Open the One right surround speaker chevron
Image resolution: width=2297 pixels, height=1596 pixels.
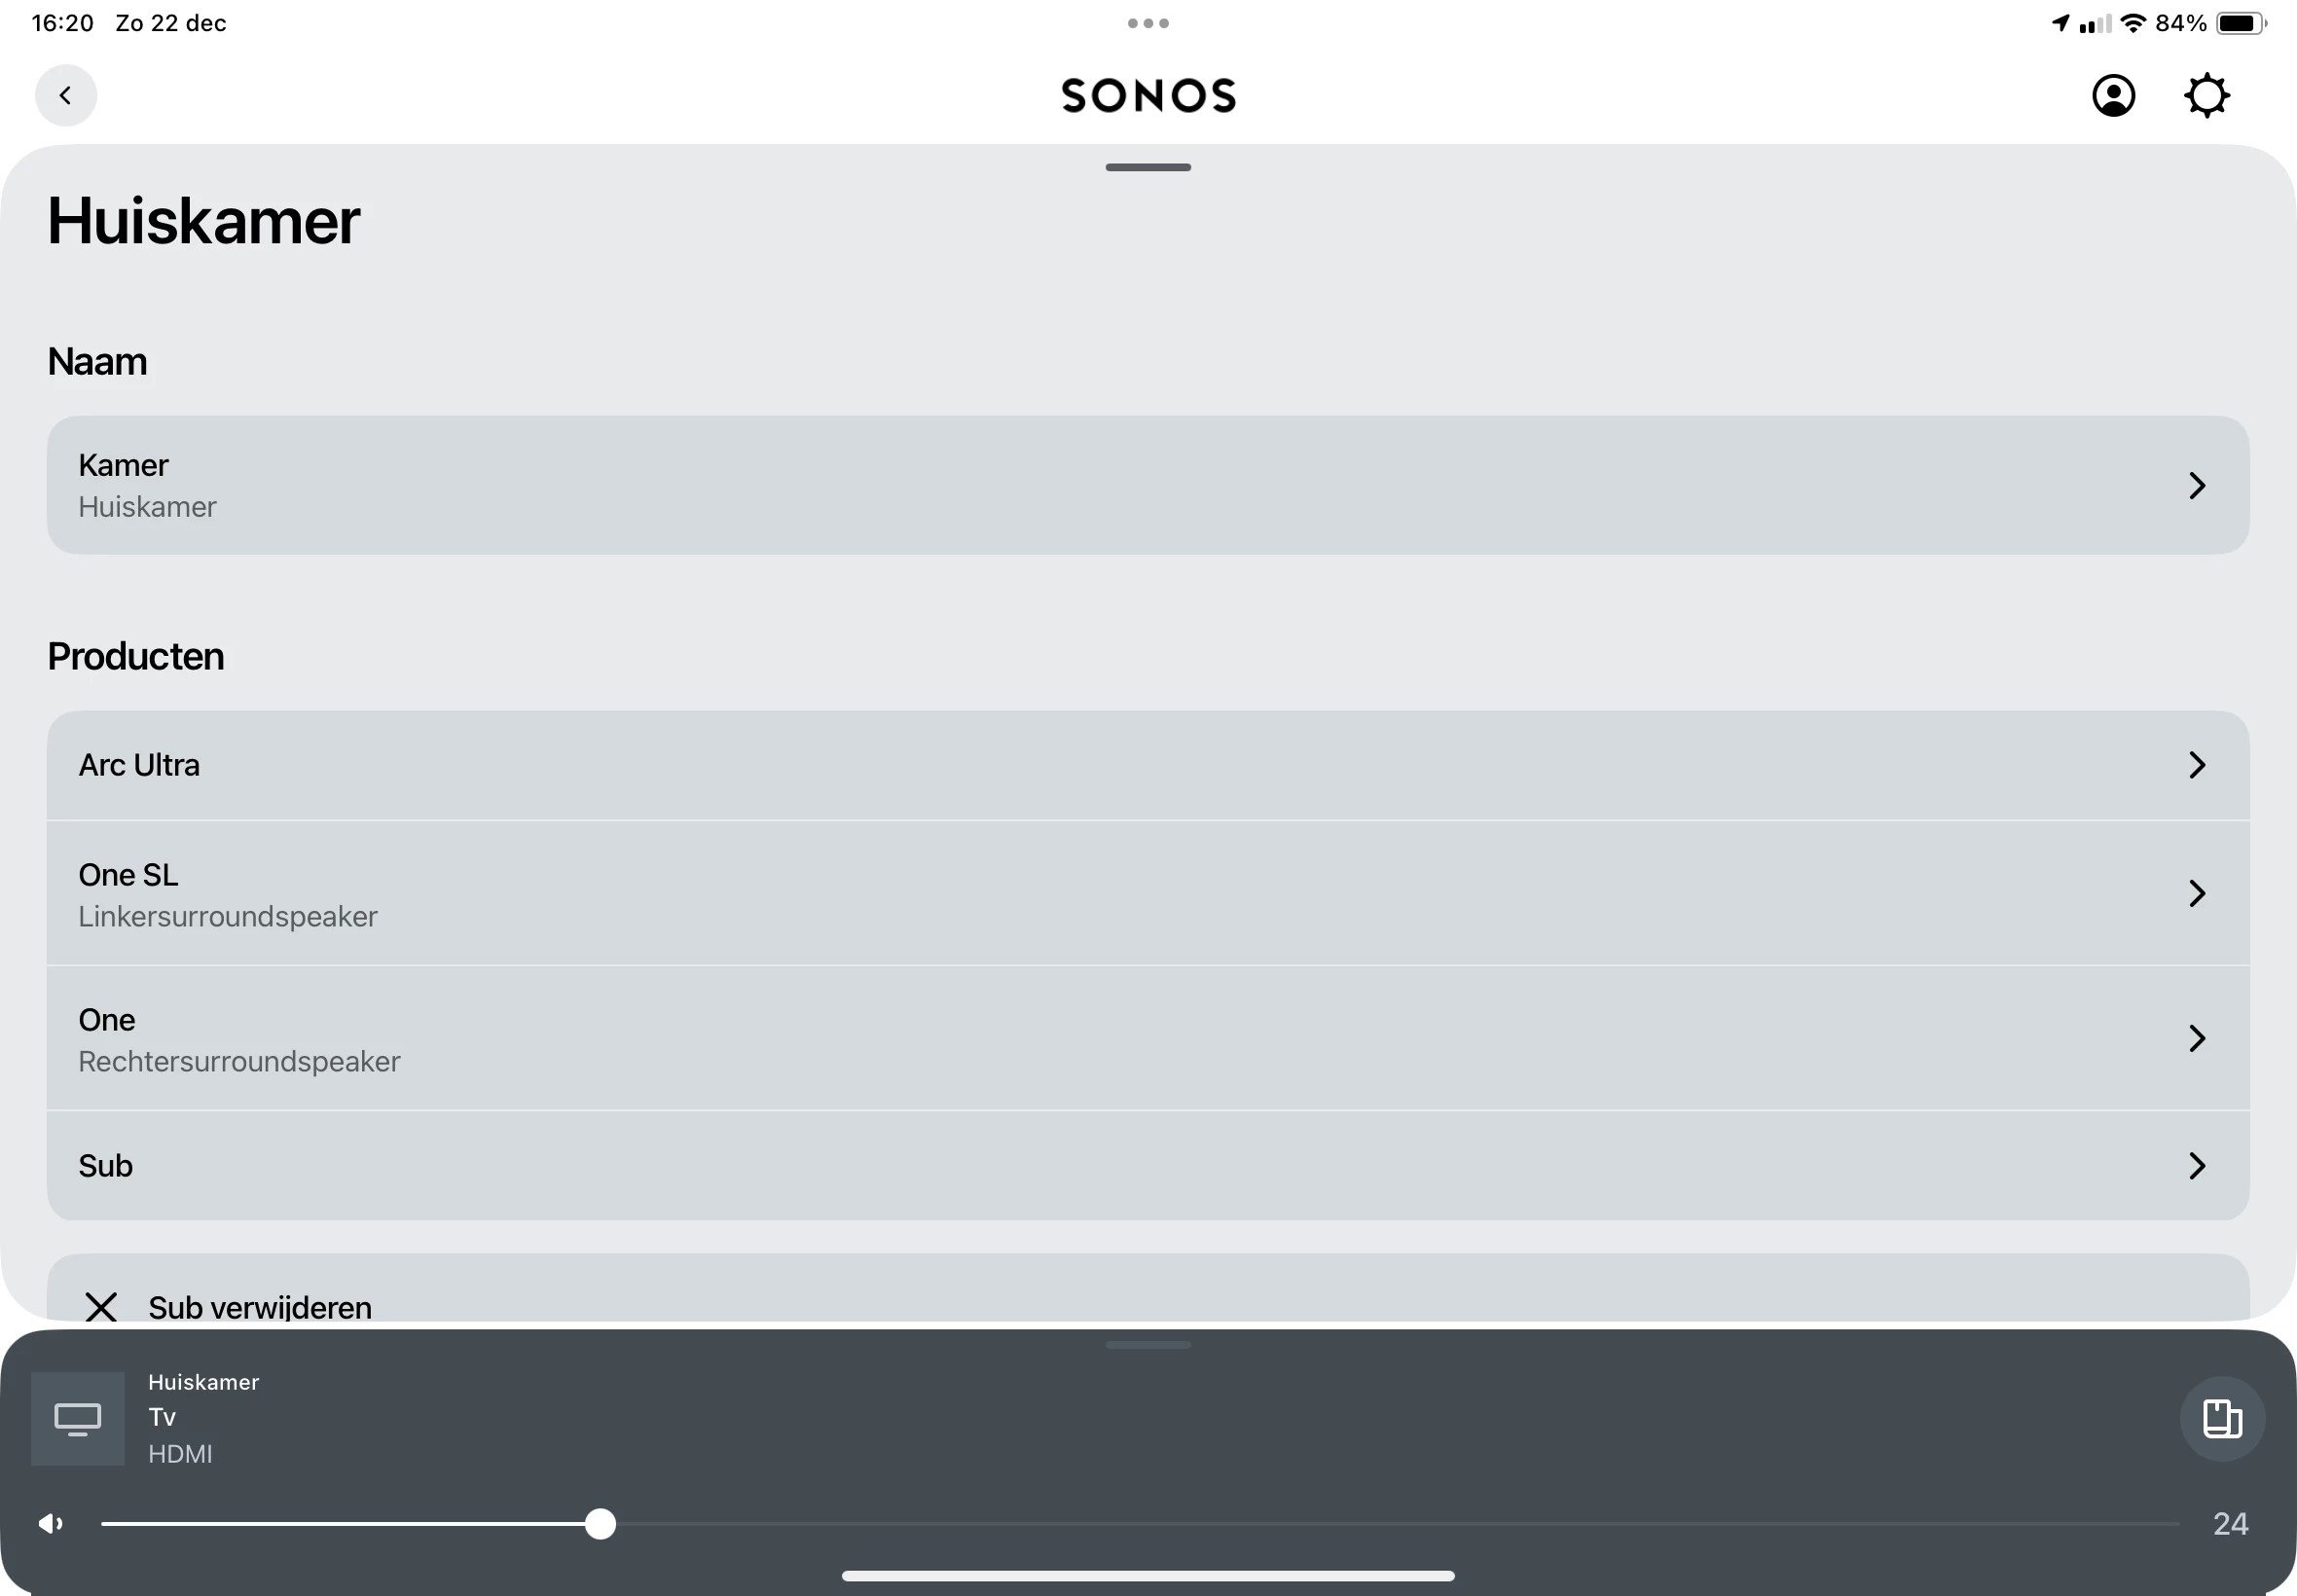pyautogui.click(x=2197, y=1038)
